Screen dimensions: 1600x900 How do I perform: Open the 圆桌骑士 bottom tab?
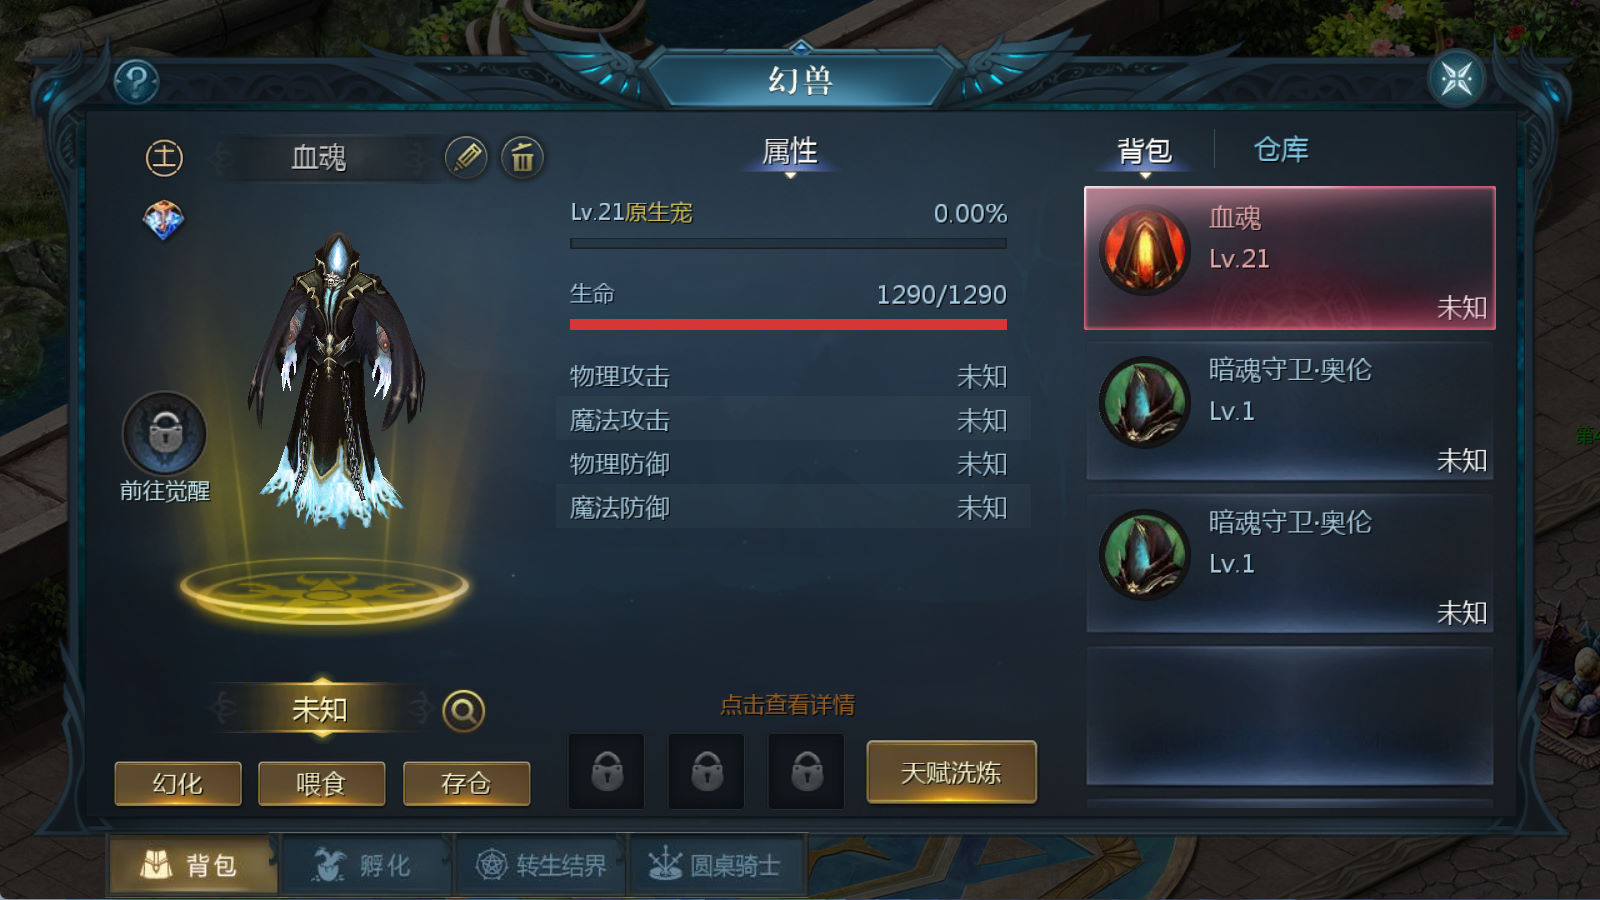tap(717, 865)
